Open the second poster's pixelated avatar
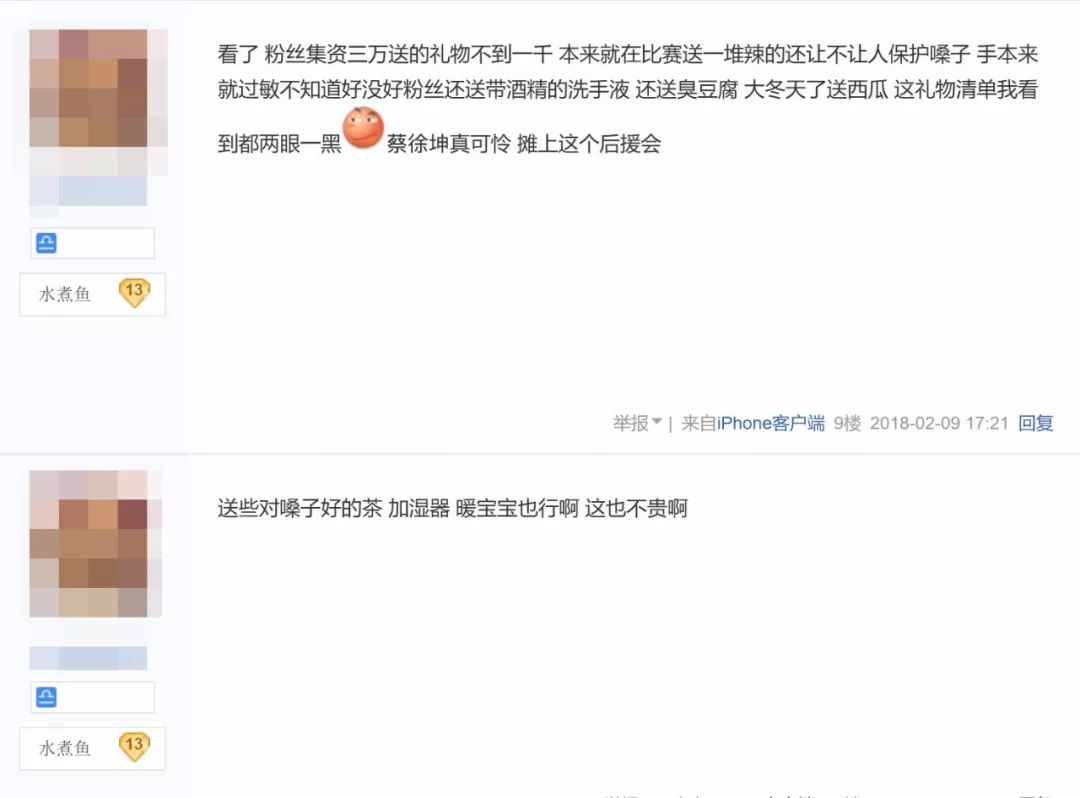Viewport: 1080px width, 798px height. (95, 543)
